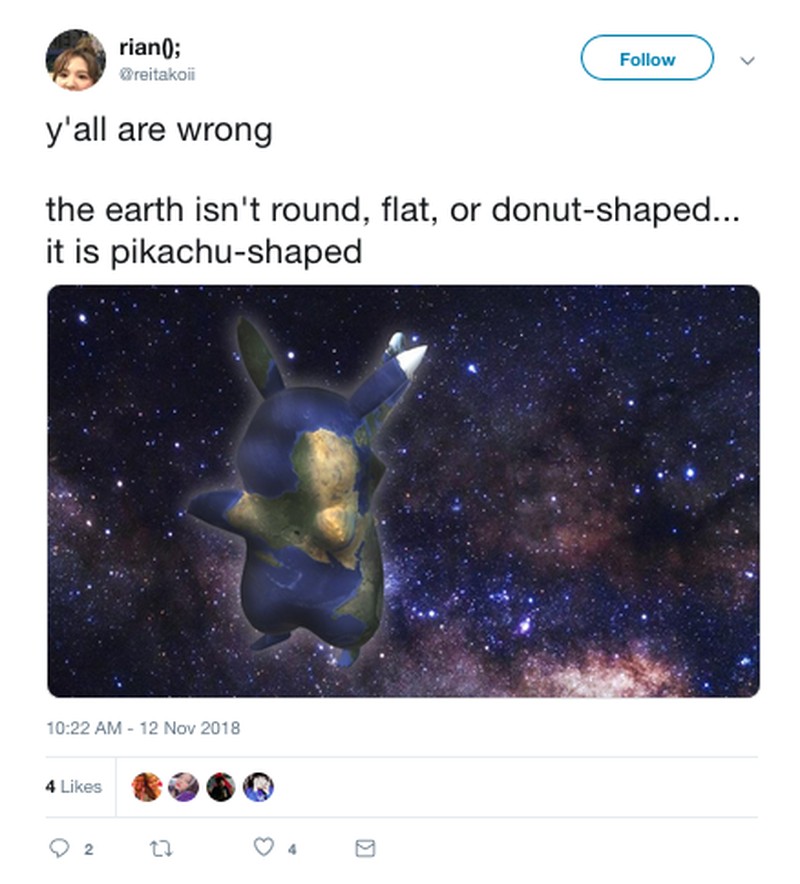Click the "y'all are wrong" tweet text

point(159,131)
